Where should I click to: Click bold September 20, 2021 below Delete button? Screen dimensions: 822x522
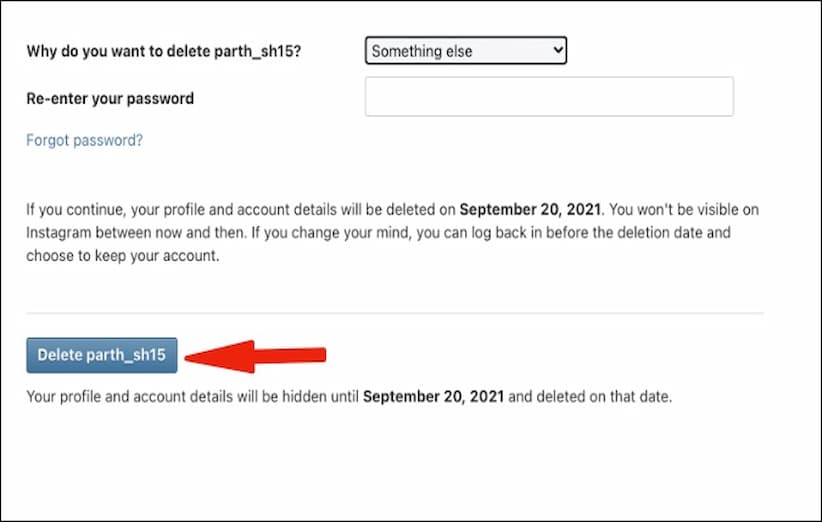point(434,397)
